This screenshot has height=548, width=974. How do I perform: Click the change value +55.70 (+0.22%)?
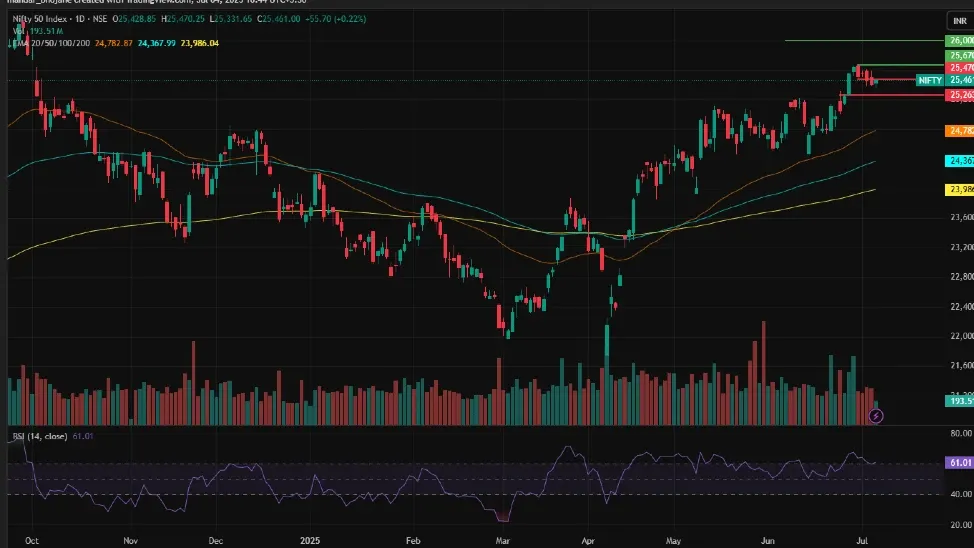335,19
